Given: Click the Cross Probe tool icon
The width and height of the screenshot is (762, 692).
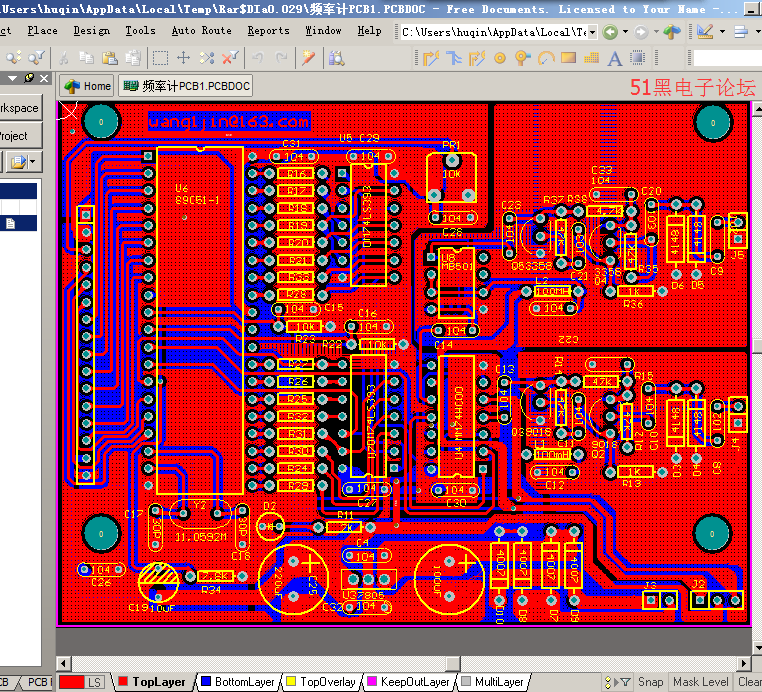Looking at the screenshot, I should point(308,58).
